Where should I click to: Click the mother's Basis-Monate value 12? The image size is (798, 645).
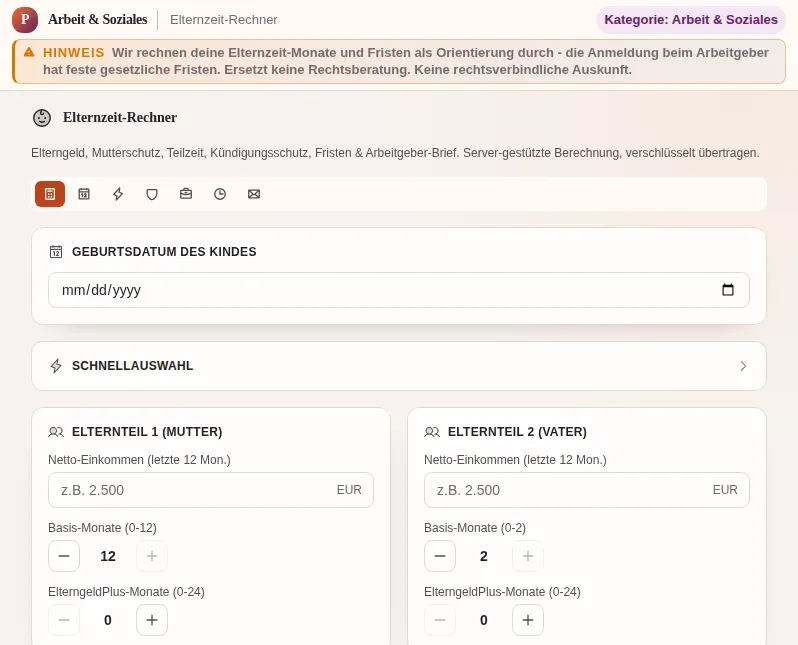point(108,556)
